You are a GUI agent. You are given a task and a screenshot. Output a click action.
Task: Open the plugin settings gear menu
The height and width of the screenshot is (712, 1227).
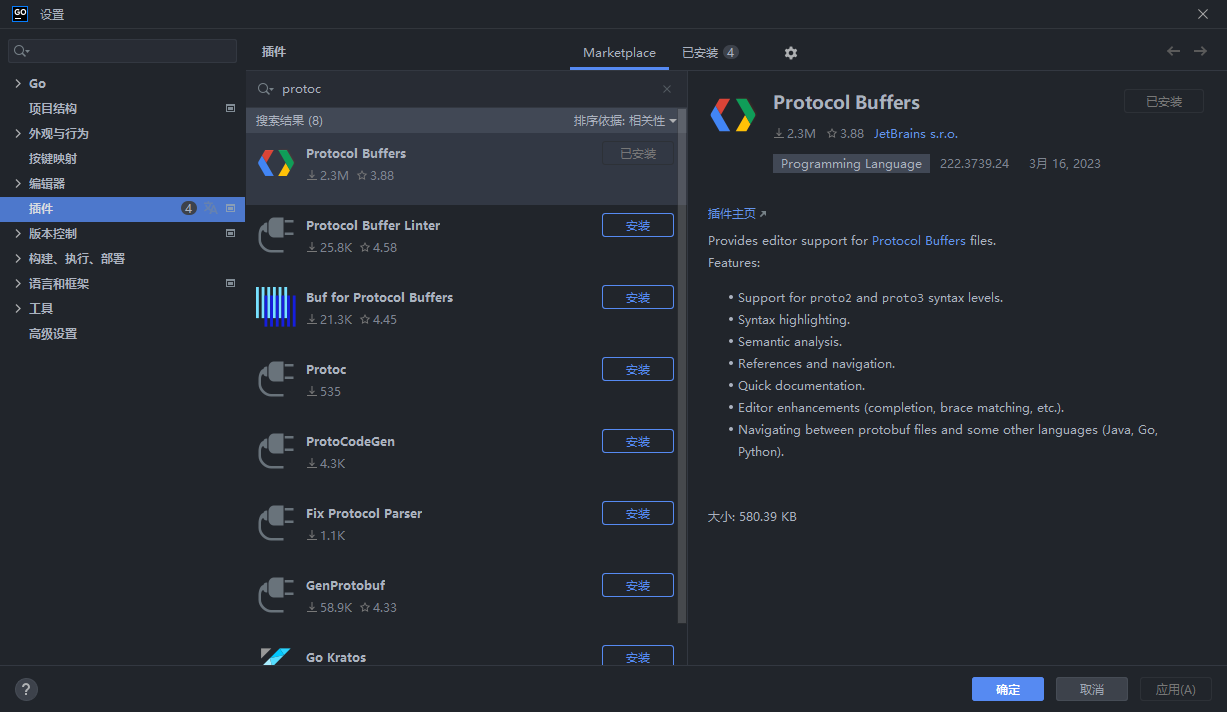click(791, 53)
